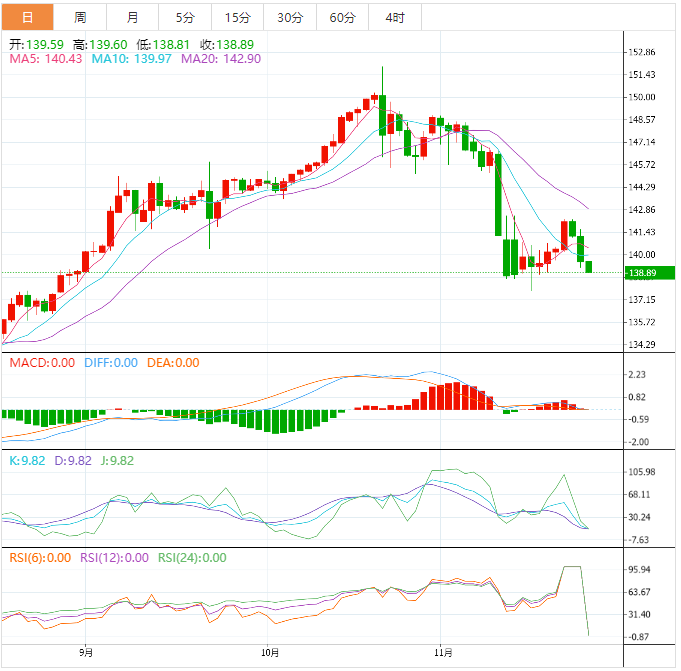Select the 日 (daily) chart tab

27,17
